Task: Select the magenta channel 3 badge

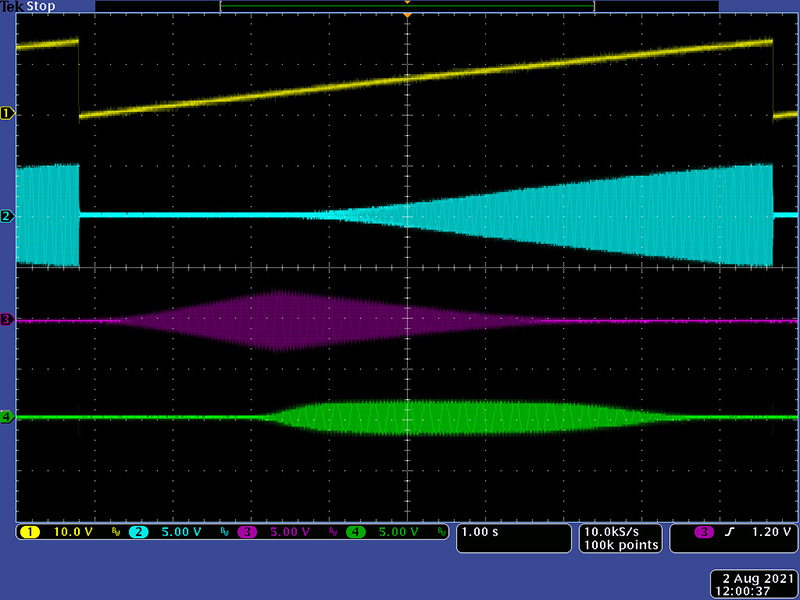Action: [249, 532]
